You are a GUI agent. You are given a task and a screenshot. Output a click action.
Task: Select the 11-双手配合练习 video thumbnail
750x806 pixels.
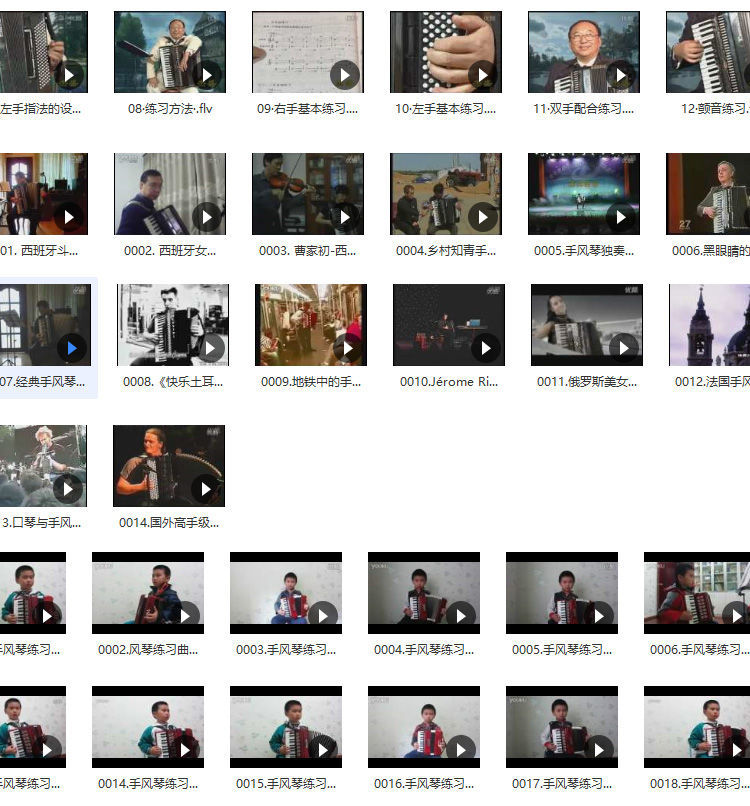click(583, 52)
